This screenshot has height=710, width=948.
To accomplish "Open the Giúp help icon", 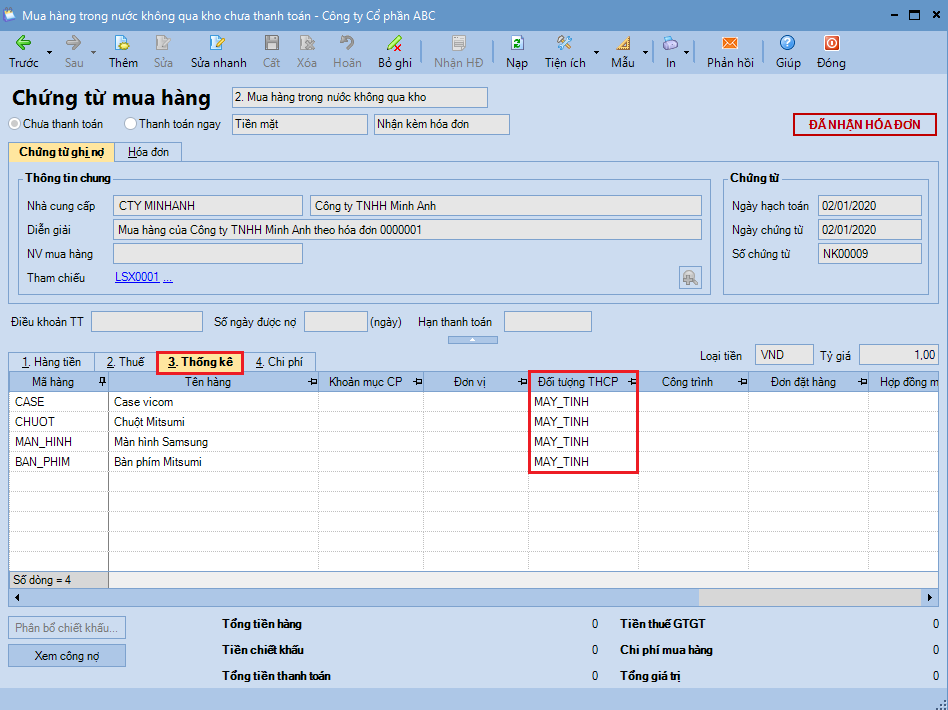I will (x=788, y=43).
